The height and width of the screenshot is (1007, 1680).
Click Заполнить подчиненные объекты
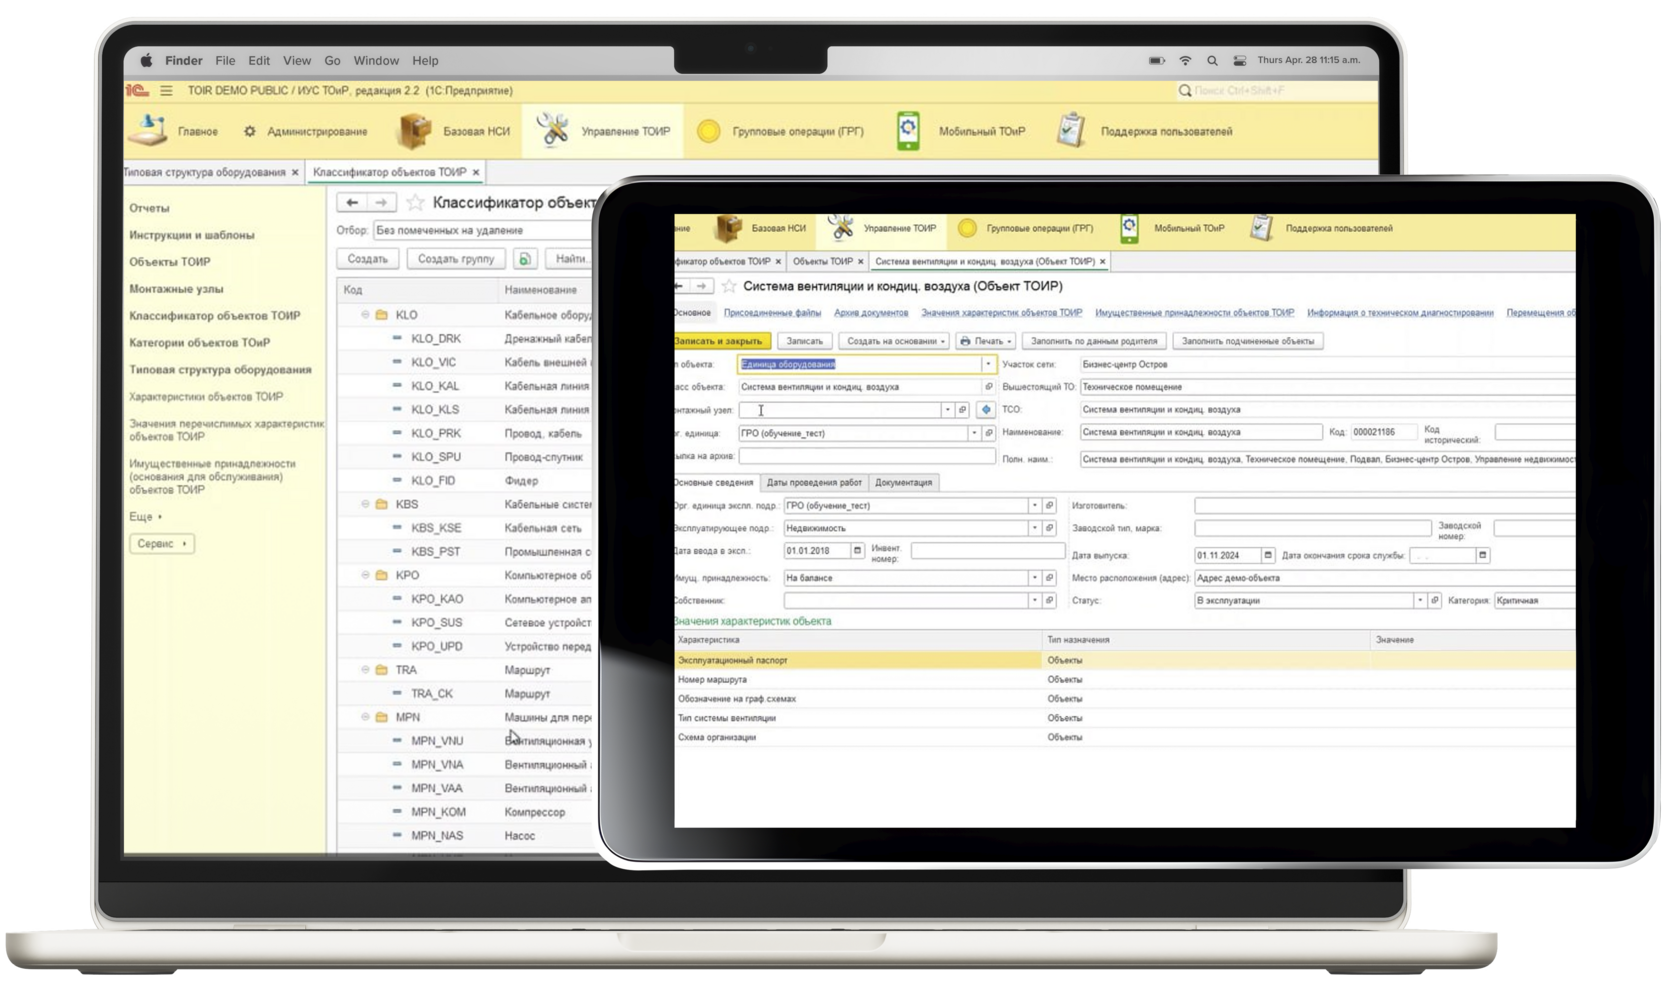pyautogui.click(x=1248, y=341)
